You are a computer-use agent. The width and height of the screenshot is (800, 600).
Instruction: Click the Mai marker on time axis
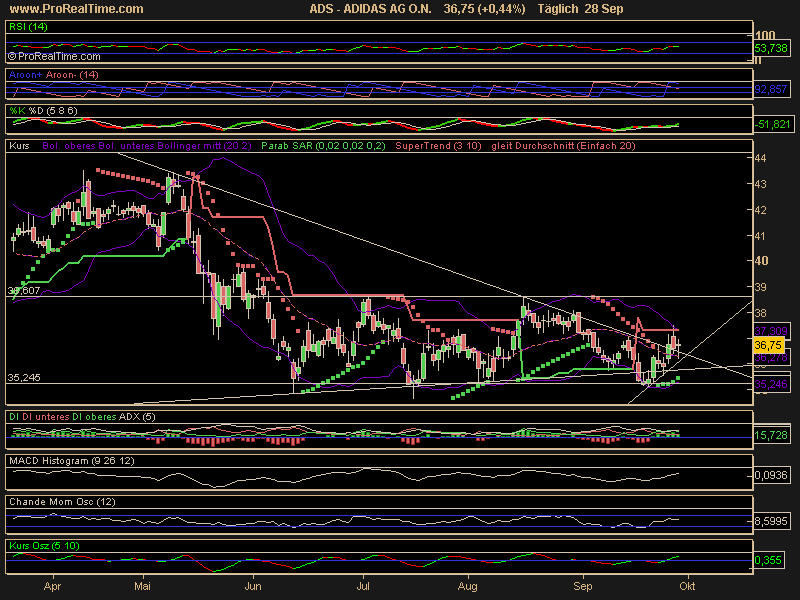tap(142, 586)
